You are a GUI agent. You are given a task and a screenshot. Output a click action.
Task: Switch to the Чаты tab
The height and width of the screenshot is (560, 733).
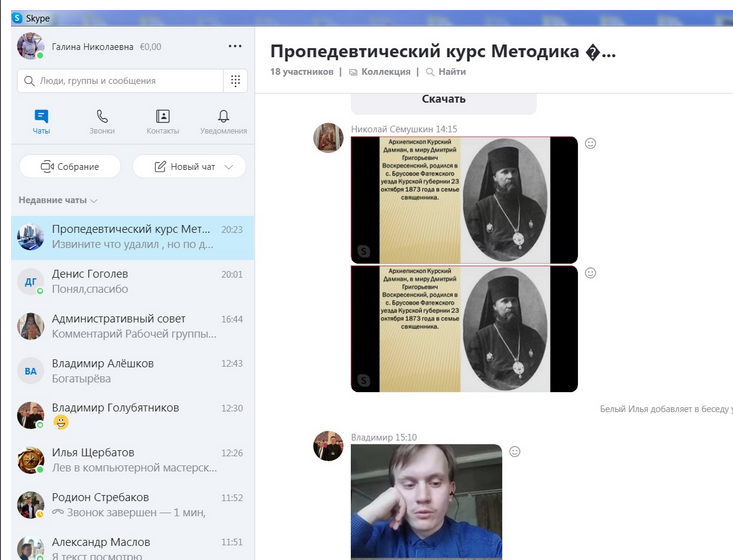click(41, 122)
